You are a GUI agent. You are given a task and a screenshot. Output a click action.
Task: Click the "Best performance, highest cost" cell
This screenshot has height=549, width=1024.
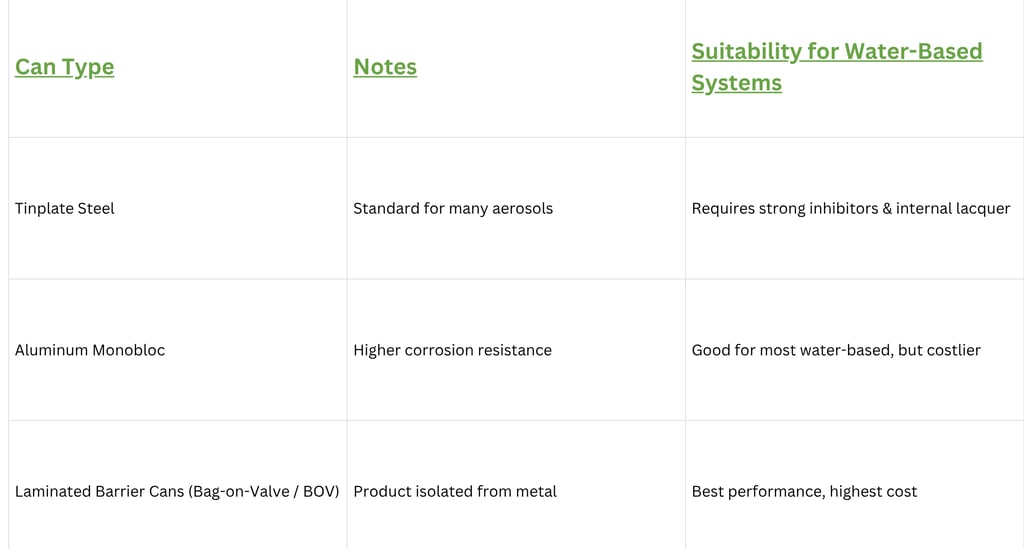tap(804, 491)
